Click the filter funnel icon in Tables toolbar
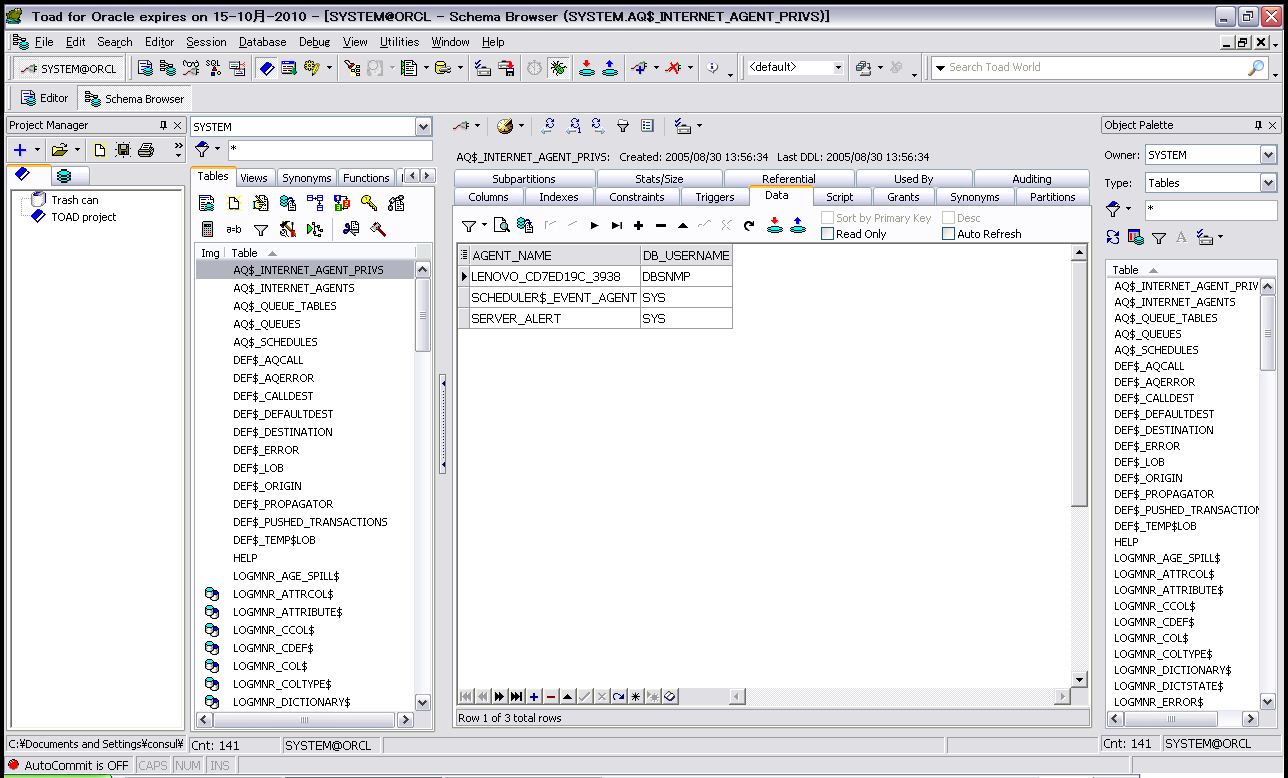The image size is (1288, 778). pyautogui.click(x=260, y=229)
